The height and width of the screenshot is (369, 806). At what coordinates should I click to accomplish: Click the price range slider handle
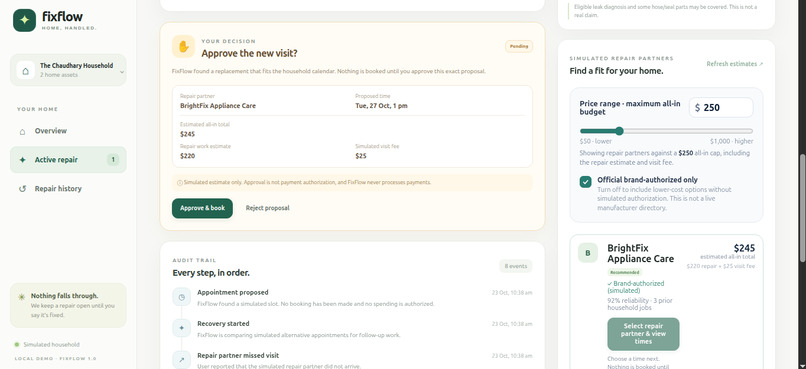pyautogui.click(x=619, y=131)
